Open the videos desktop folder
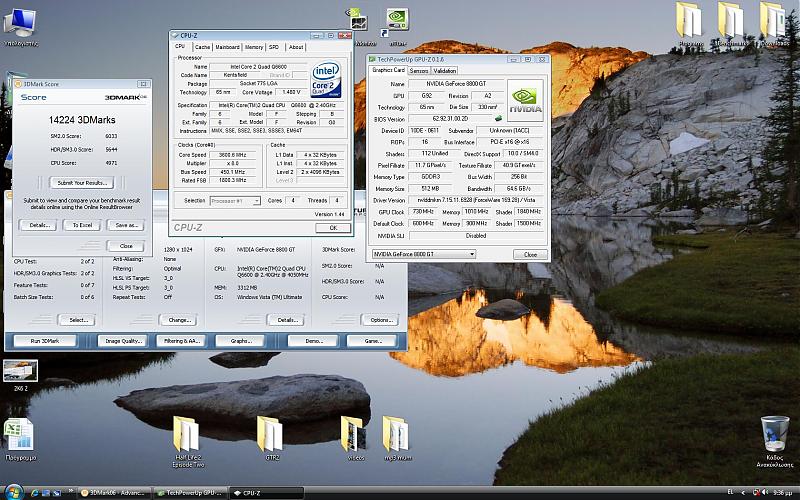The height and width of the screenshot is (500, 800). point(356,439)
